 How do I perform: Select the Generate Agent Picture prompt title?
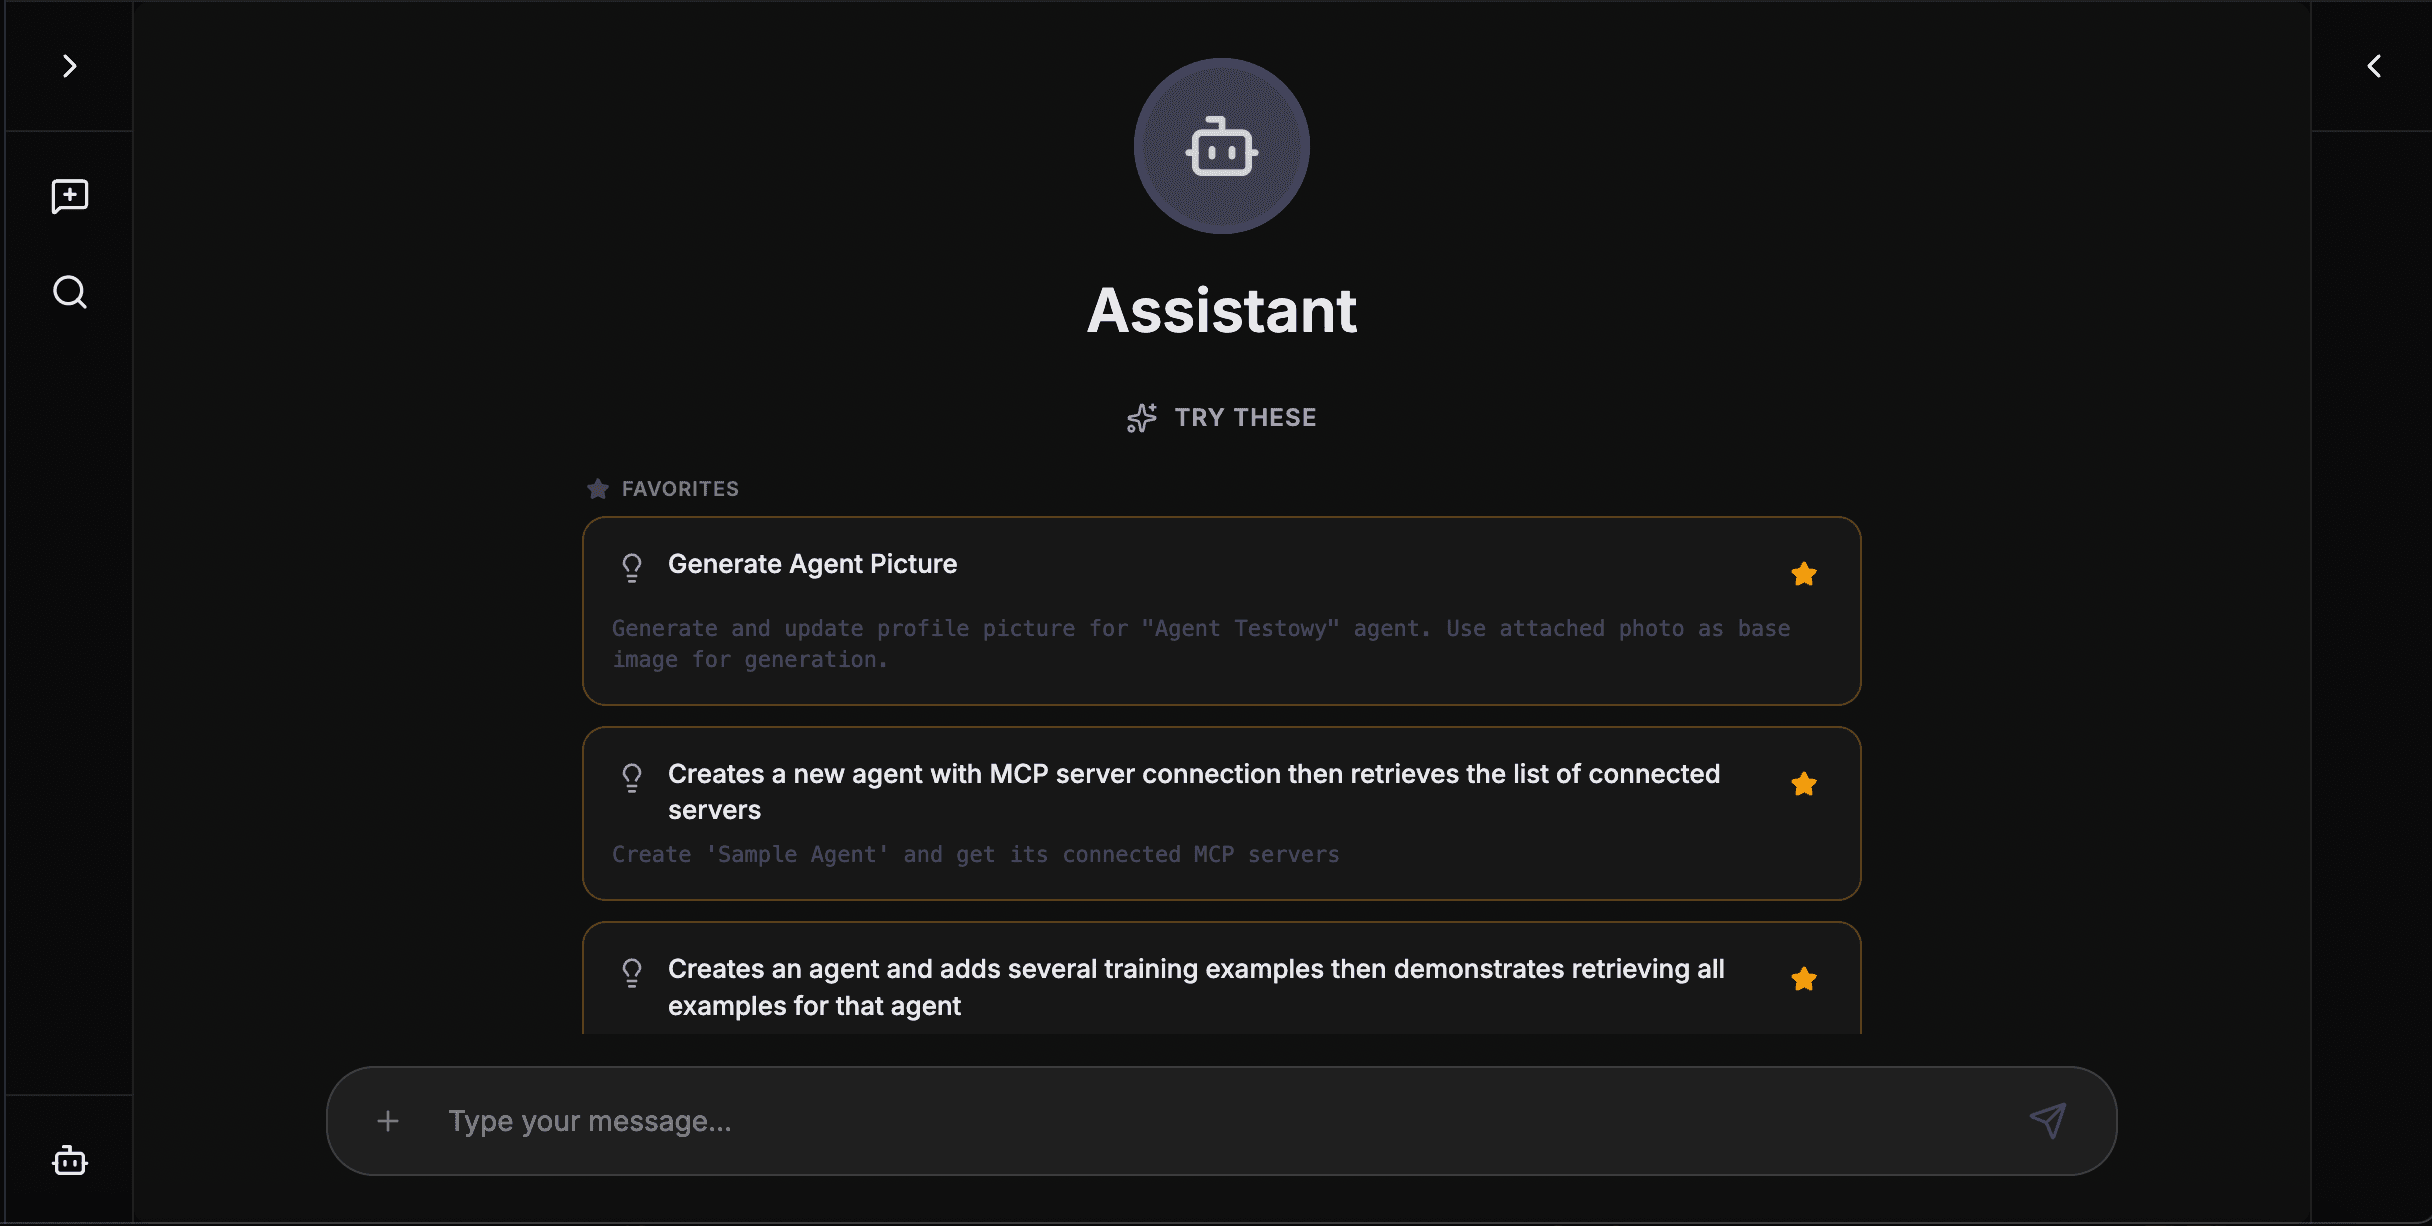click(x=812, y=564)
